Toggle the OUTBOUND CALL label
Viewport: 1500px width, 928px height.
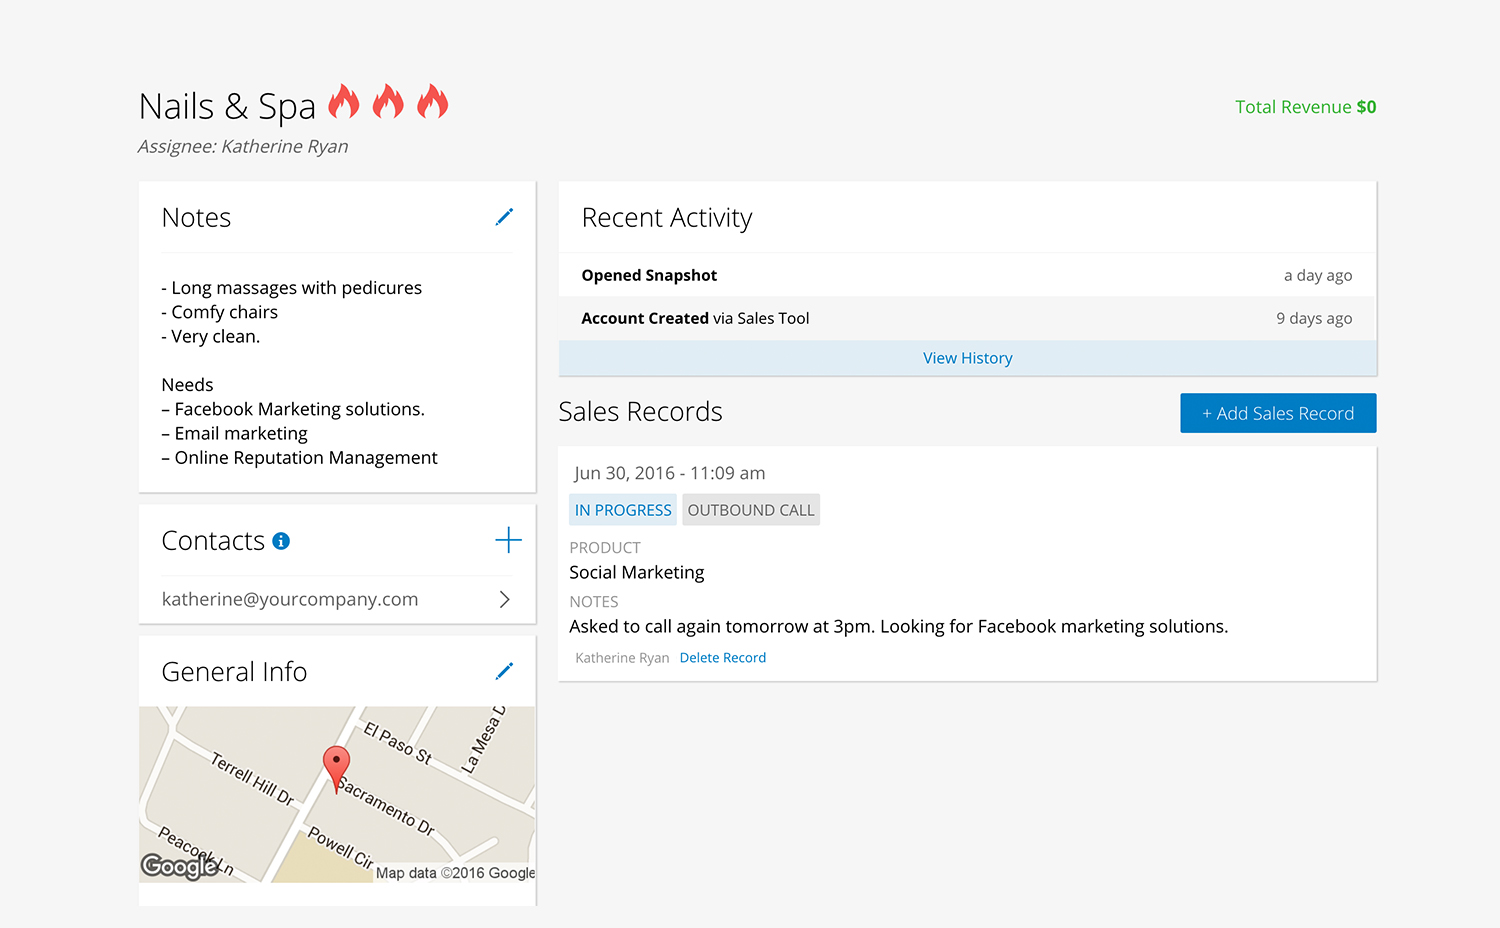tap(750, 509)
